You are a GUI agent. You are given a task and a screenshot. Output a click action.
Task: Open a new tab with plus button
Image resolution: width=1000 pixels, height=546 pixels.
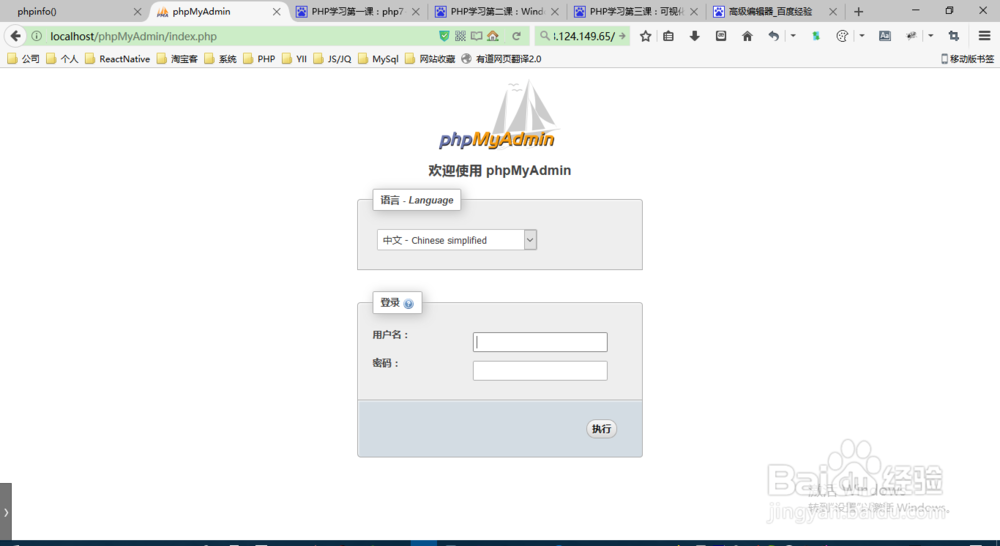tap(858, 11)
